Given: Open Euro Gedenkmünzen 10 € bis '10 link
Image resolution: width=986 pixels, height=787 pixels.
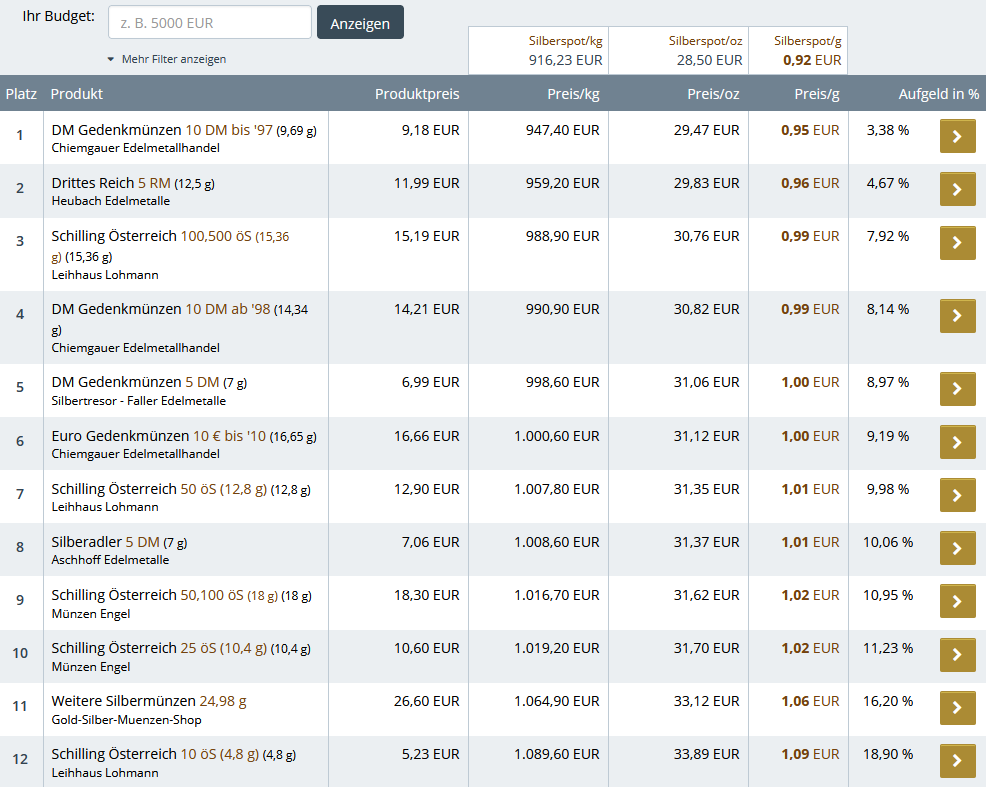Looking at the screenshot, I should pyautogui.click(x=184, y=436).
